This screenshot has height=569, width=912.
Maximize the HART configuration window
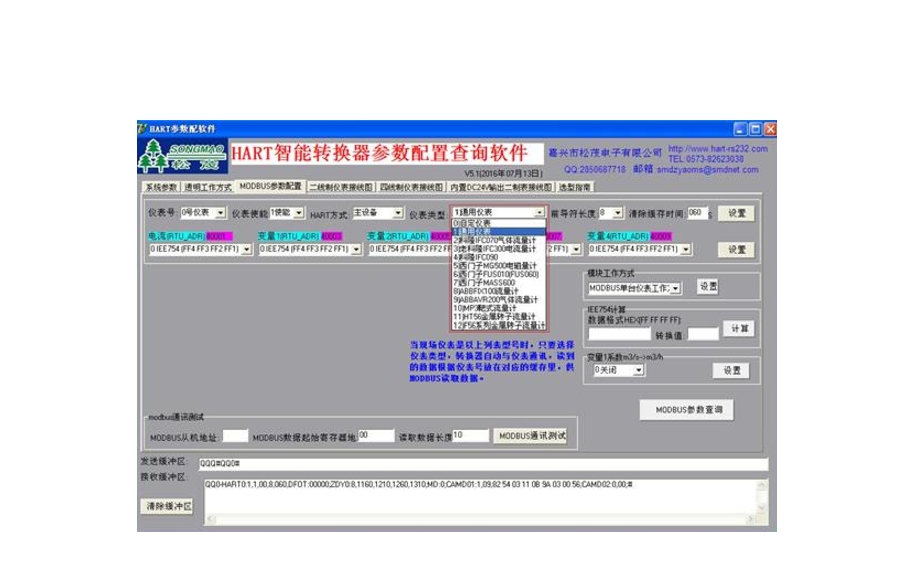point(755,129)
